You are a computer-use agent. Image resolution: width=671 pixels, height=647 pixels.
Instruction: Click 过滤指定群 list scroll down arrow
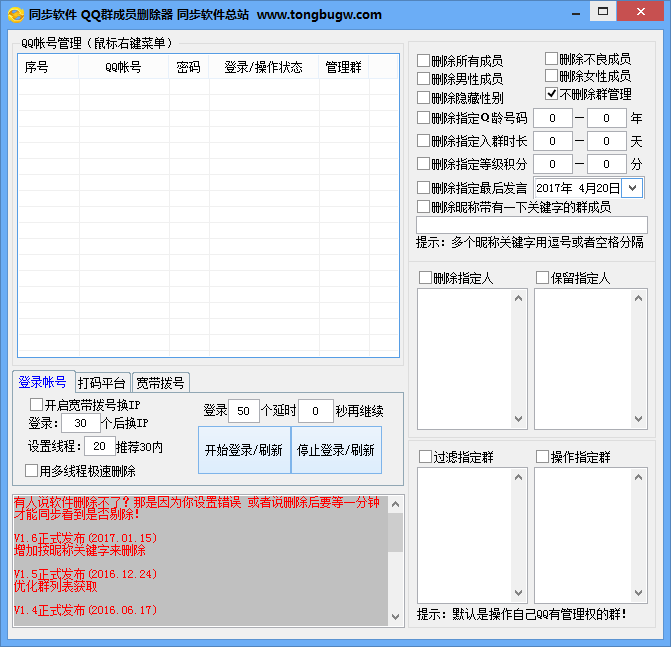[519, 593]
